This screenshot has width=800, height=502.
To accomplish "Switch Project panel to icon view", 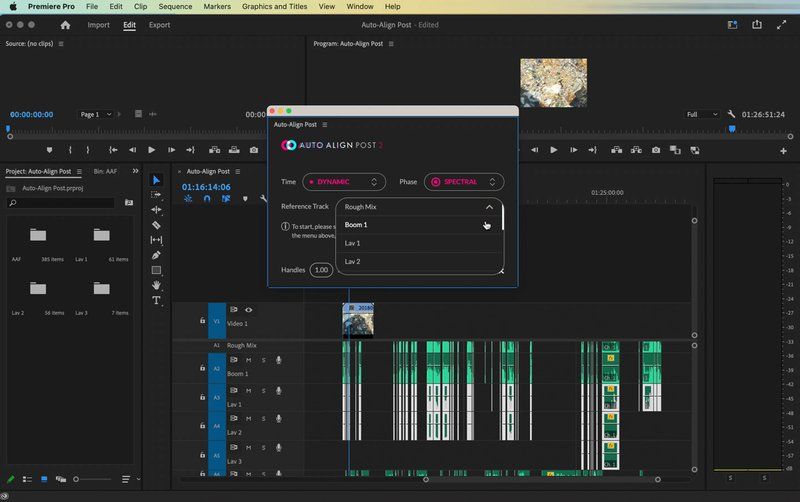I will tap(44, 479).
